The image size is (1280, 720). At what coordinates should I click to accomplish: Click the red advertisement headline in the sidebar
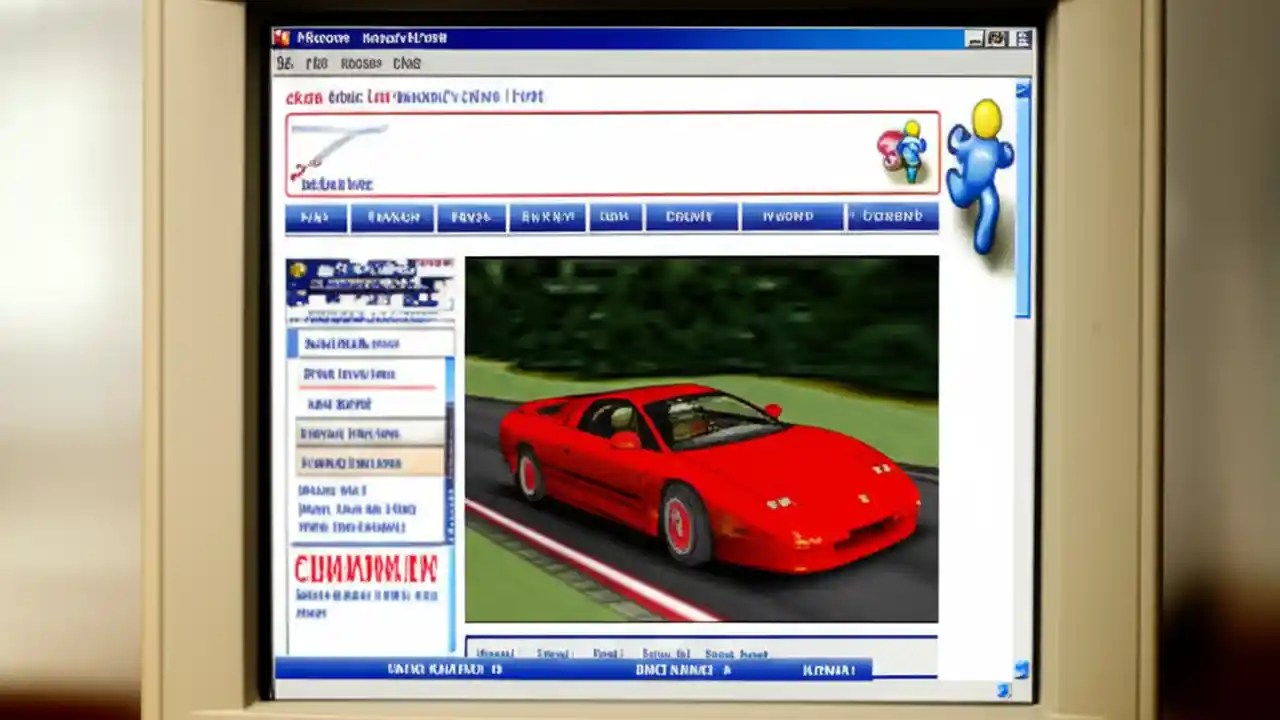click(368, 570)
